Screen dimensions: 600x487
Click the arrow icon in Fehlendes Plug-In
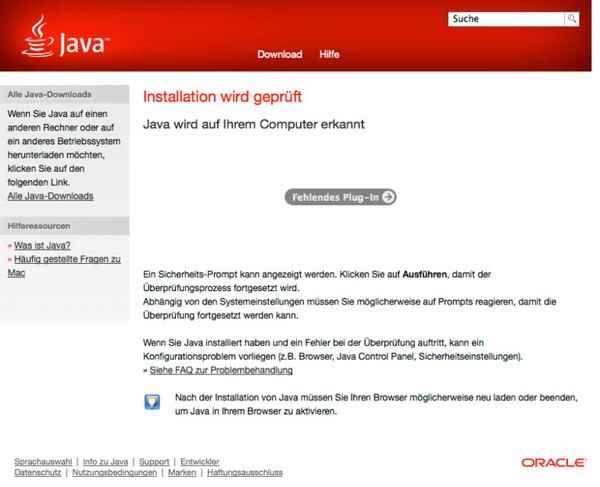coord(388,197)
